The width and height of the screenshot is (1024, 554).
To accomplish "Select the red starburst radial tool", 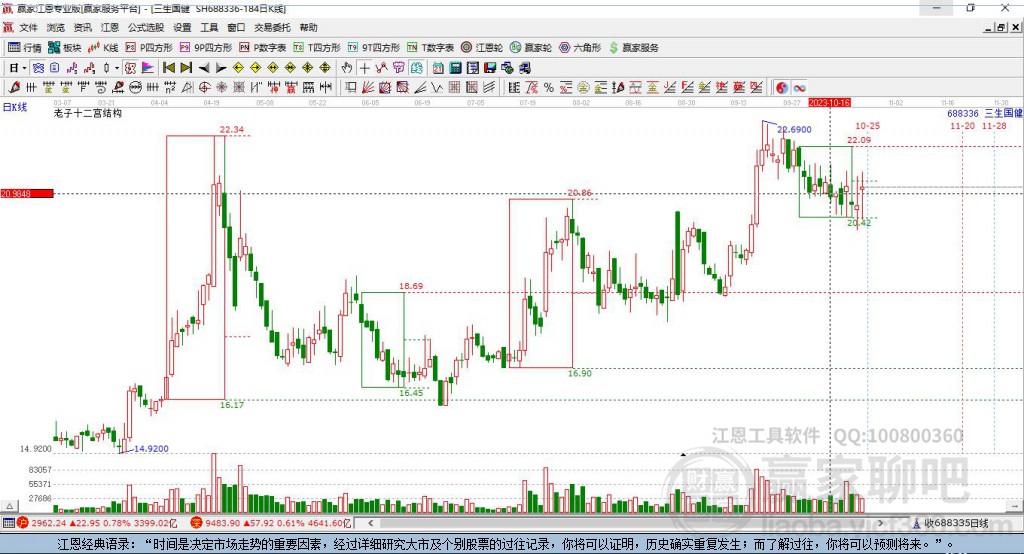I will pos(221,88).
